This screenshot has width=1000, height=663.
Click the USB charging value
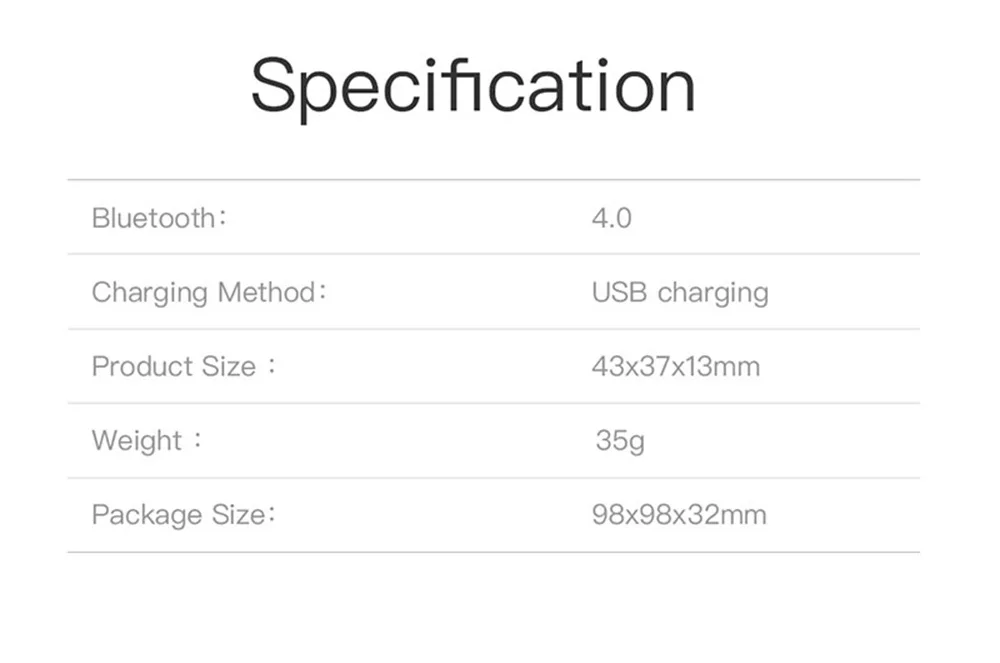[x=680, y=293]
